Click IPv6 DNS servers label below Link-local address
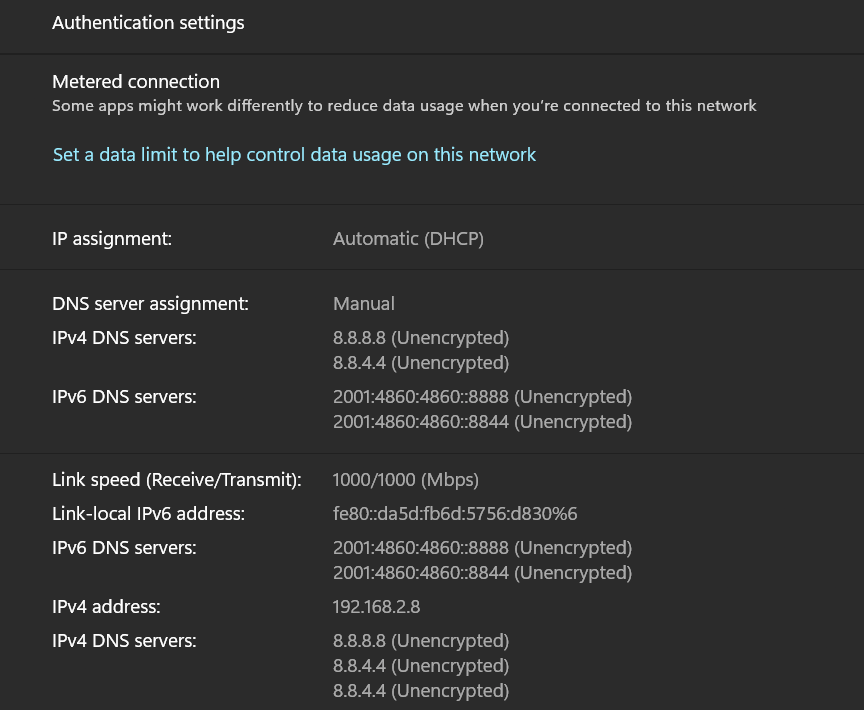Viewport: 864px width, 710px height. tap(124, 548)
